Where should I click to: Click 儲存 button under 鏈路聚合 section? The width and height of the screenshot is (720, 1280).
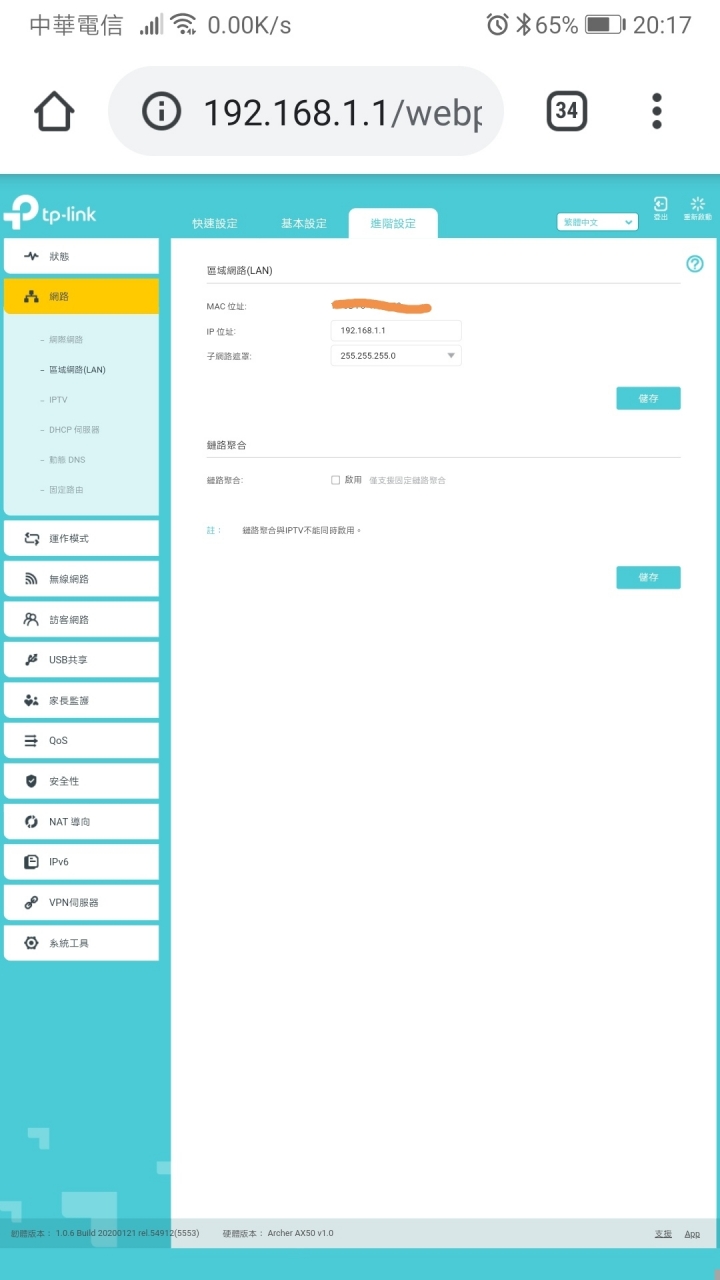point(648,577)
